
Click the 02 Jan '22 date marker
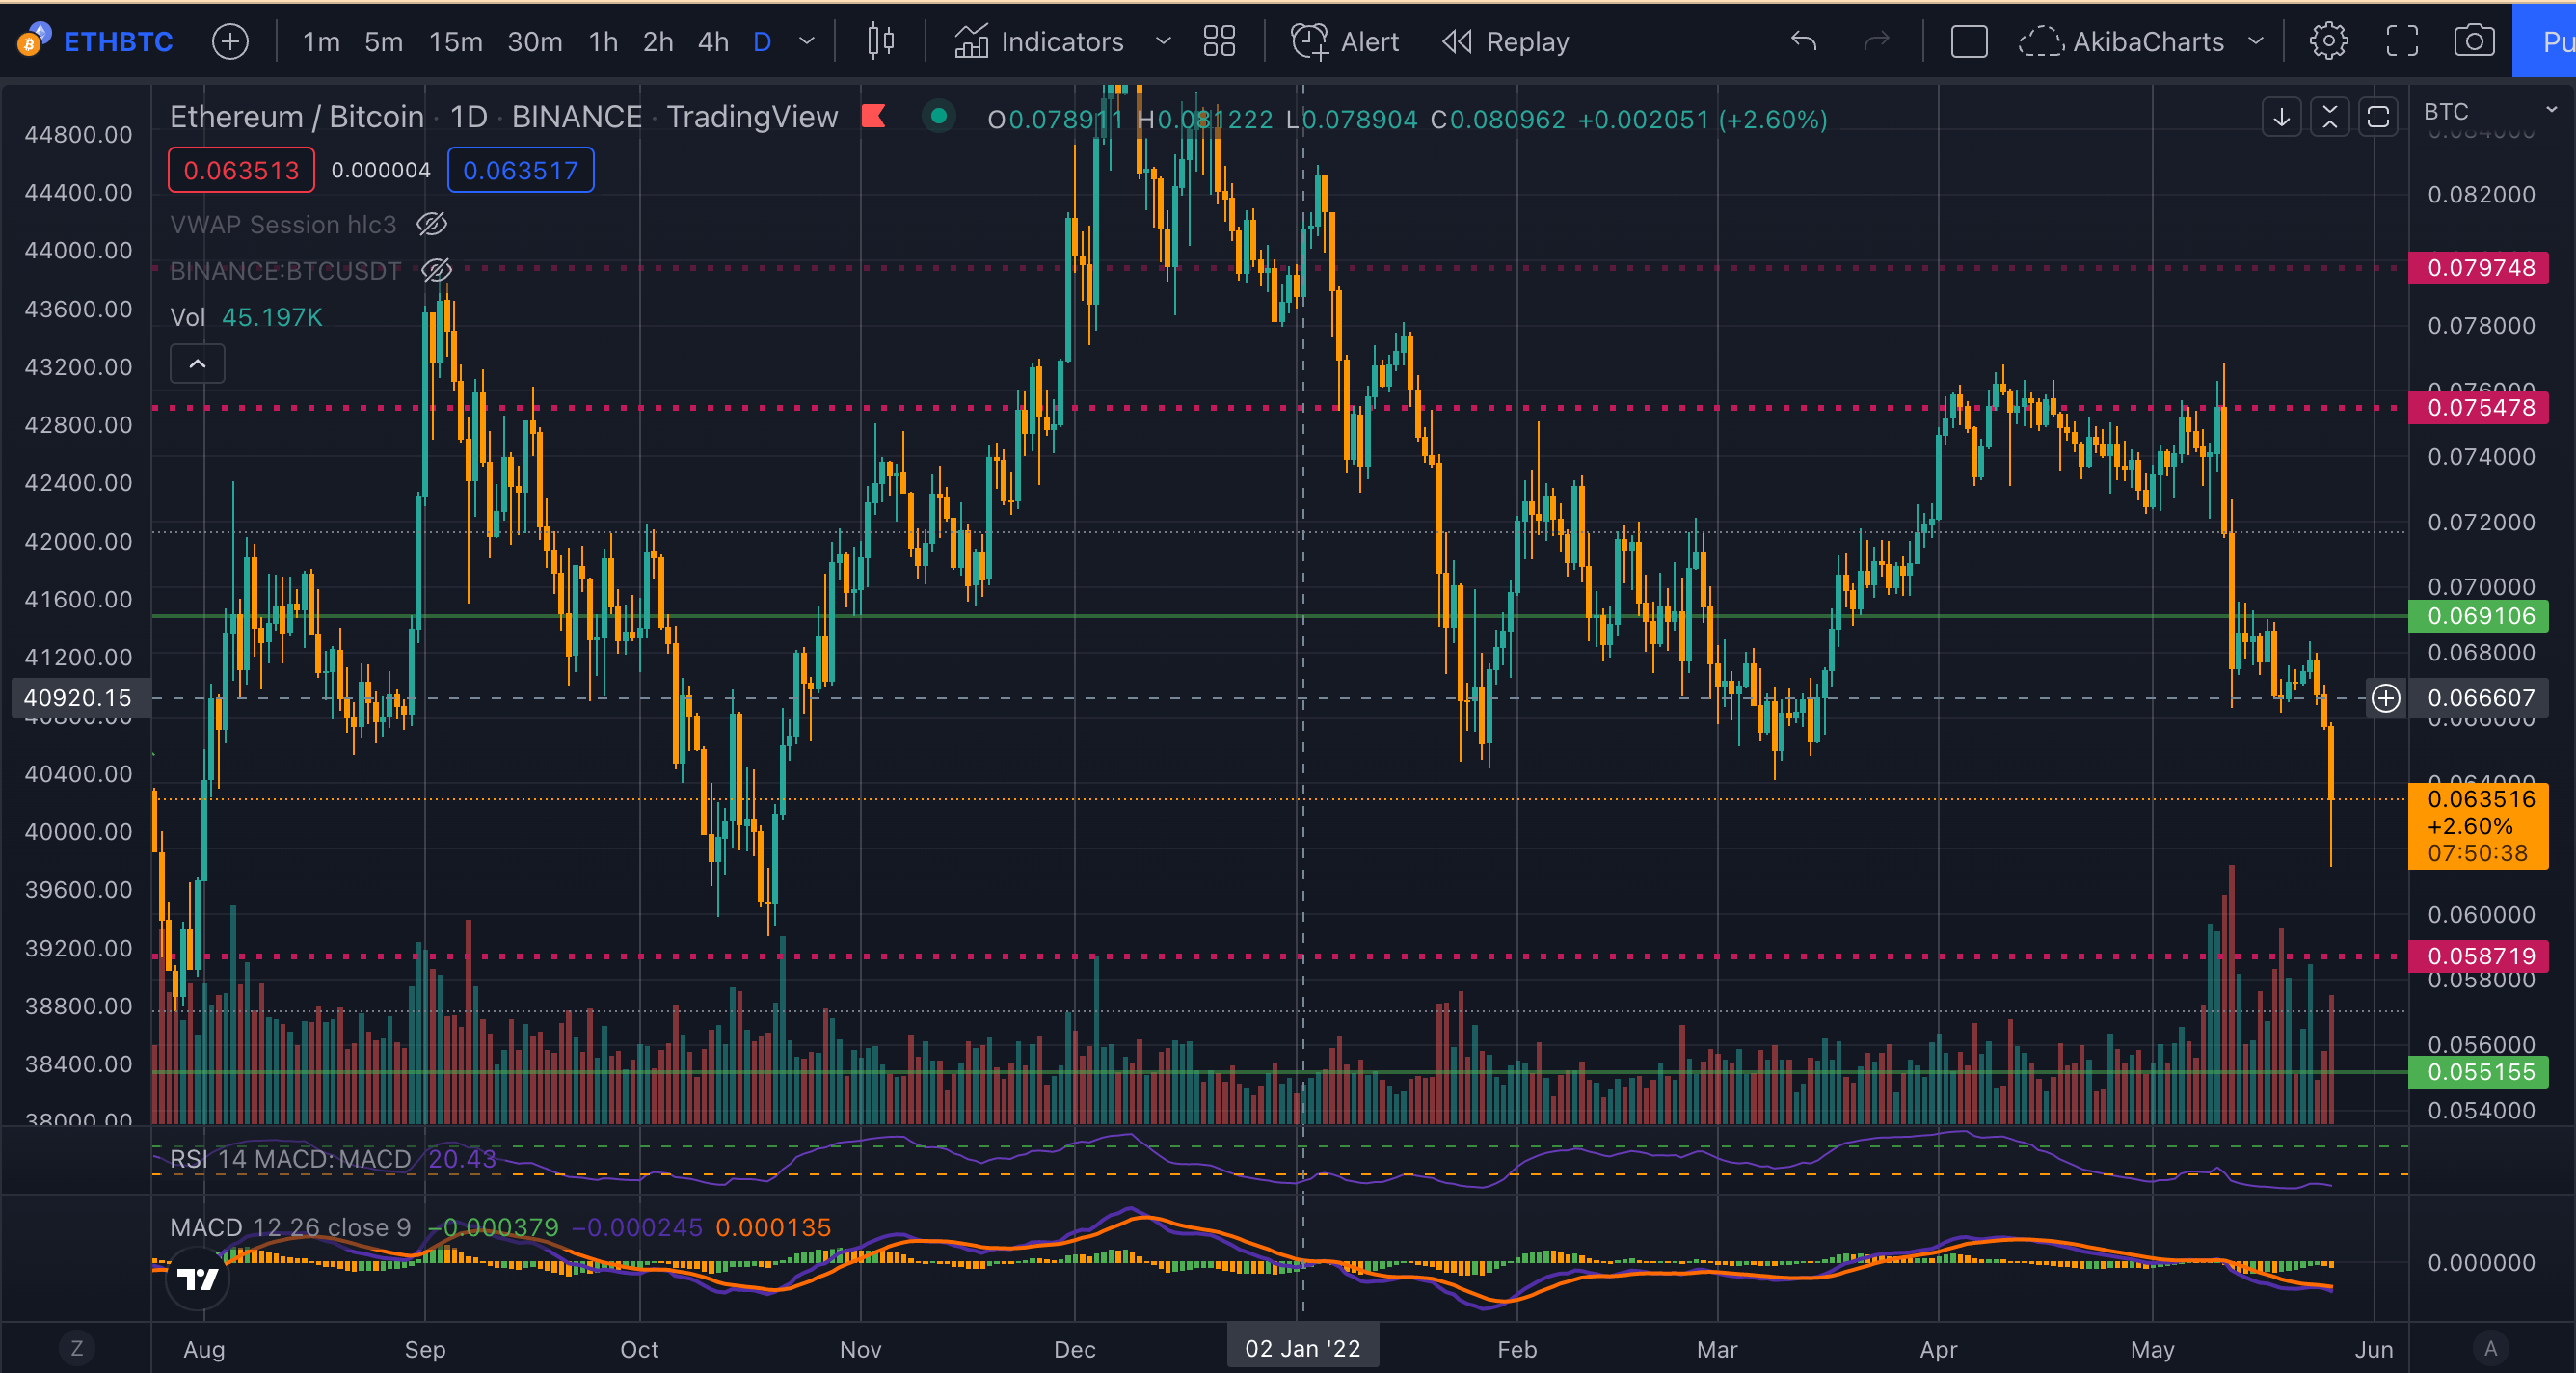[x=1302, y=1348]
